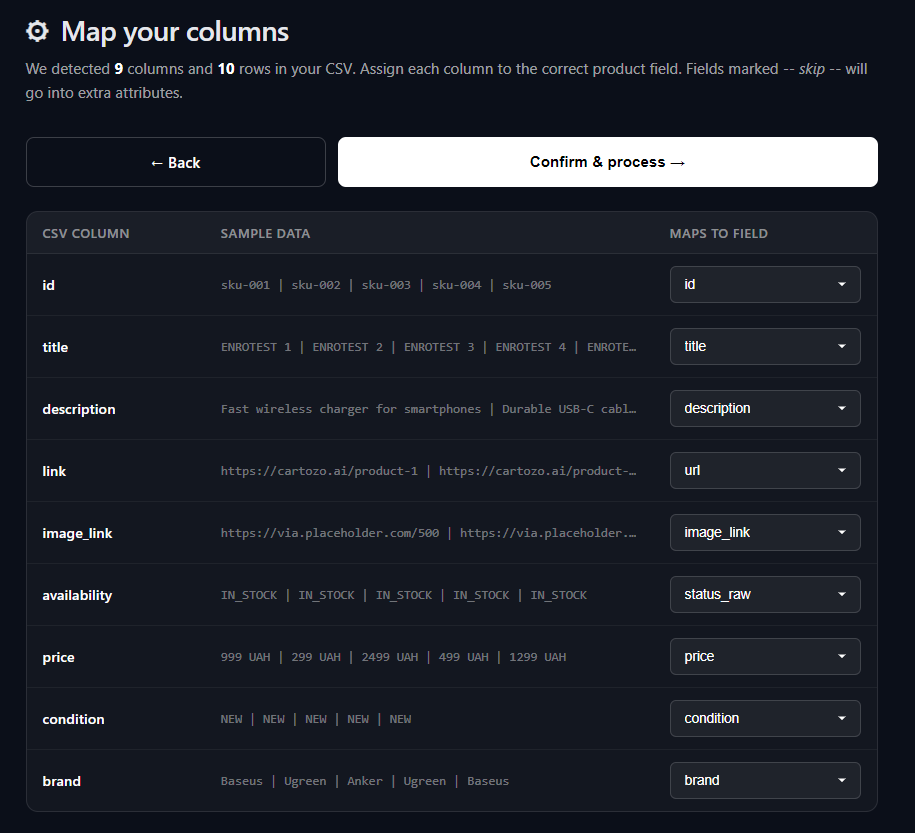The height and width of the screenshot is (833, 915).
Task: Click the CSV COLUMN header
Action: [85, 233]
